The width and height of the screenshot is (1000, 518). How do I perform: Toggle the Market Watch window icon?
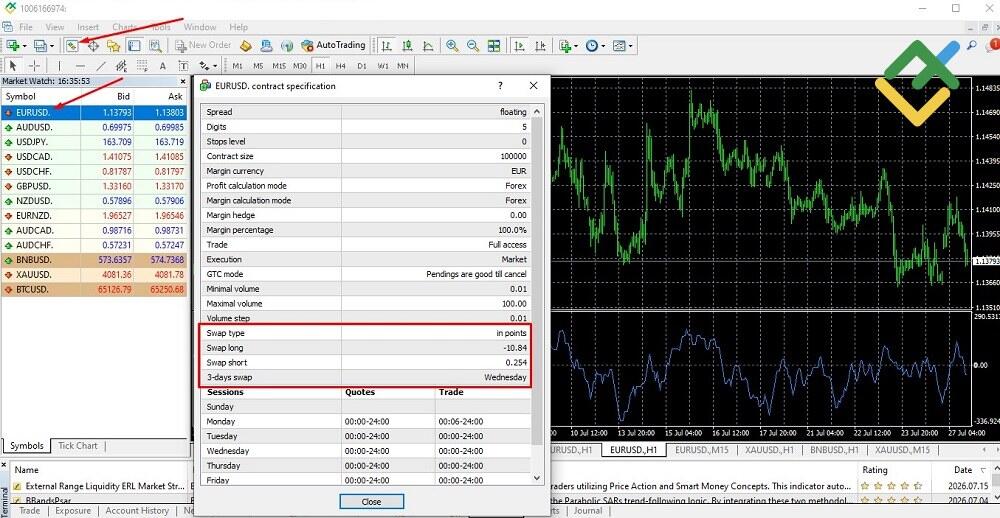(73, 45)
